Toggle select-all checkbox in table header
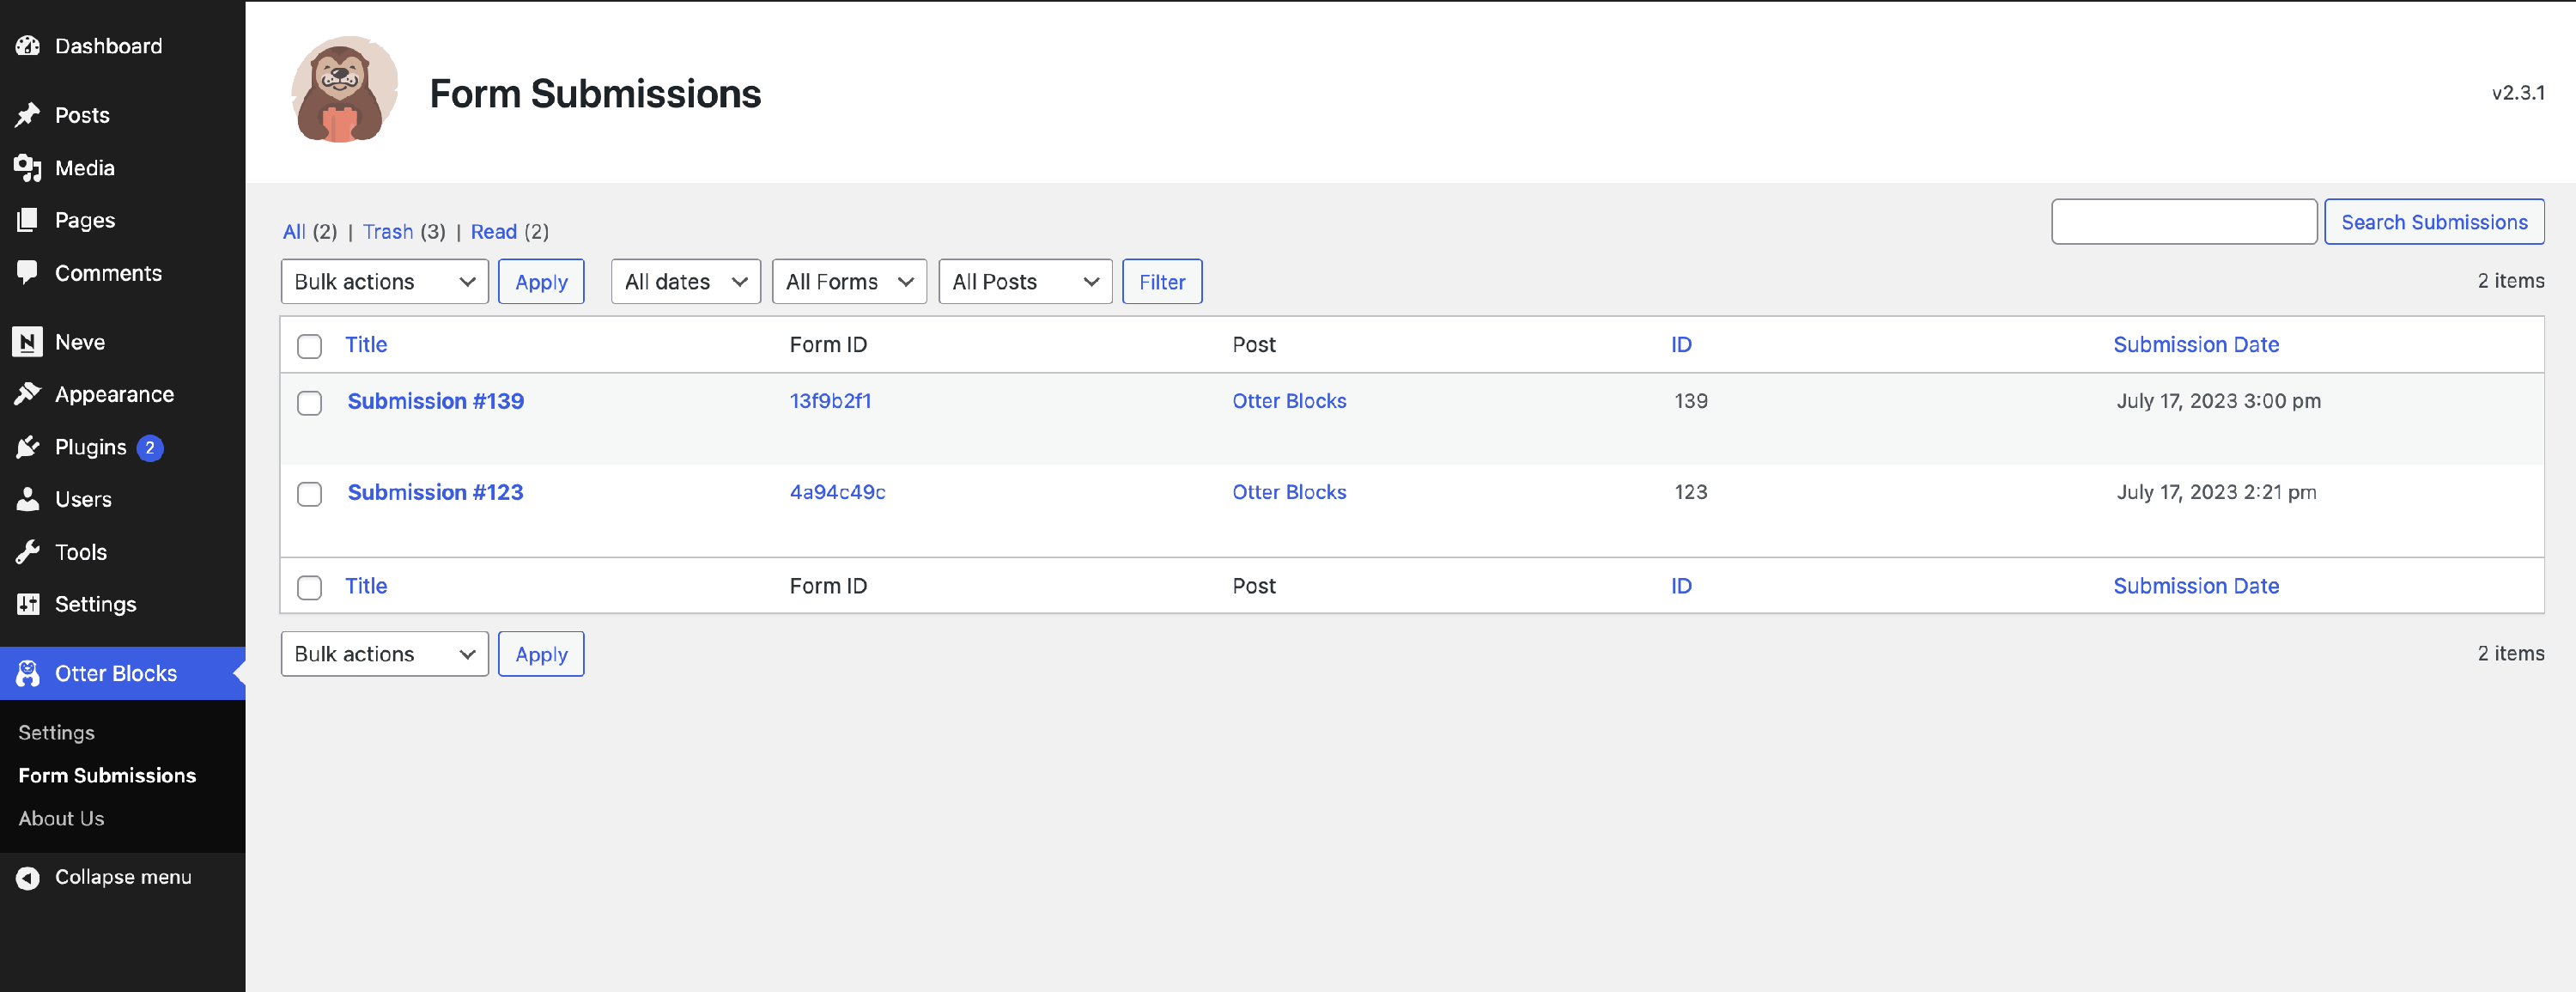 click(310, 346)
